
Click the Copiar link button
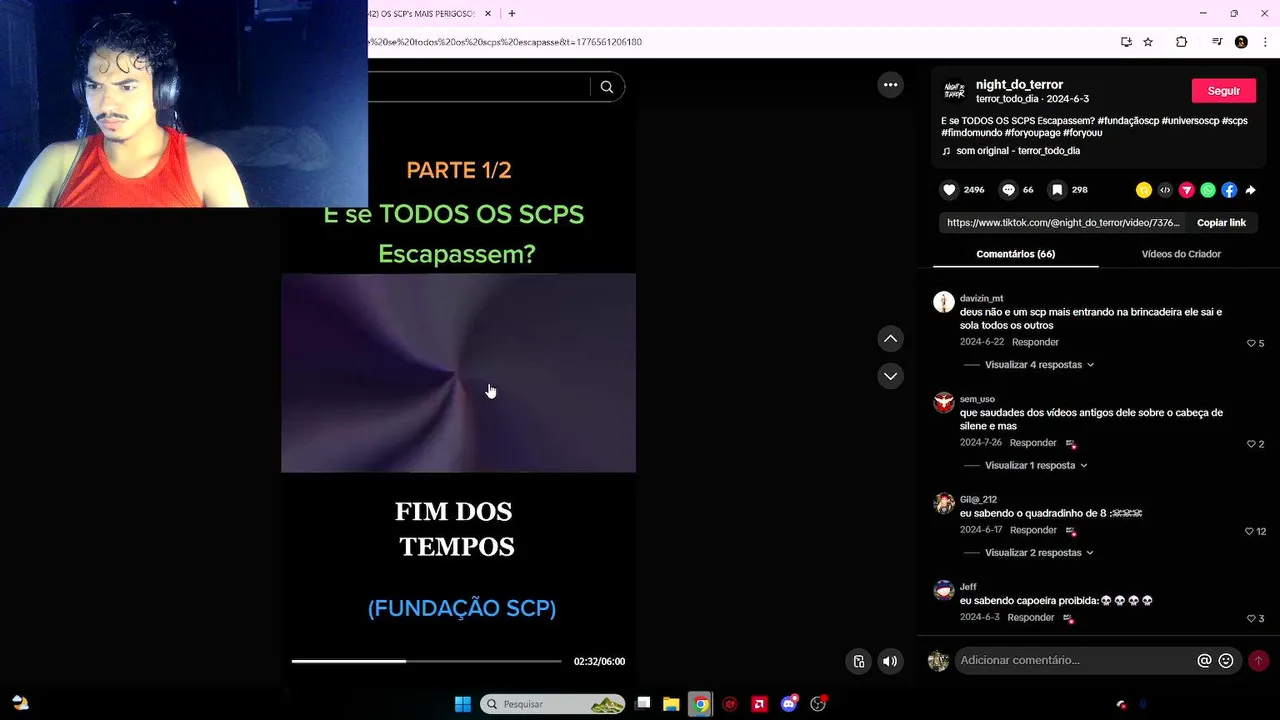click(1221, 223)
